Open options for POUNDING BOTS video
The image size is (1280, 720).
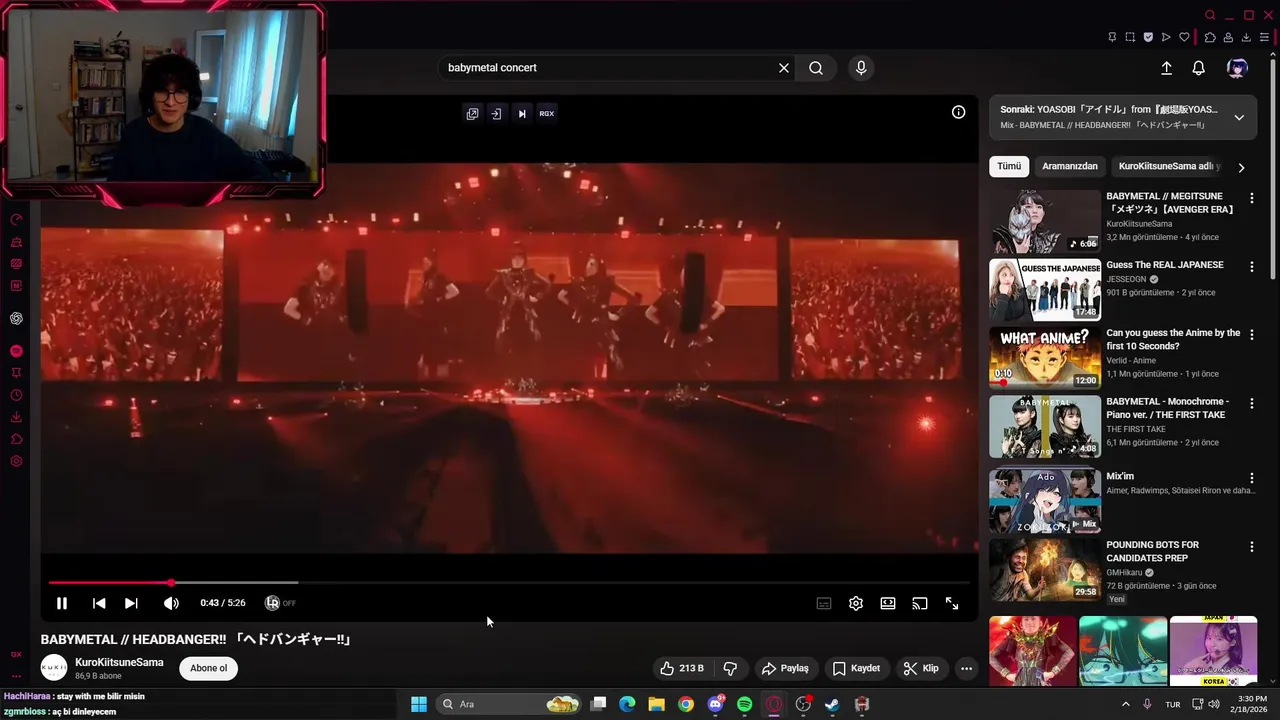[x=1251, y=547]
